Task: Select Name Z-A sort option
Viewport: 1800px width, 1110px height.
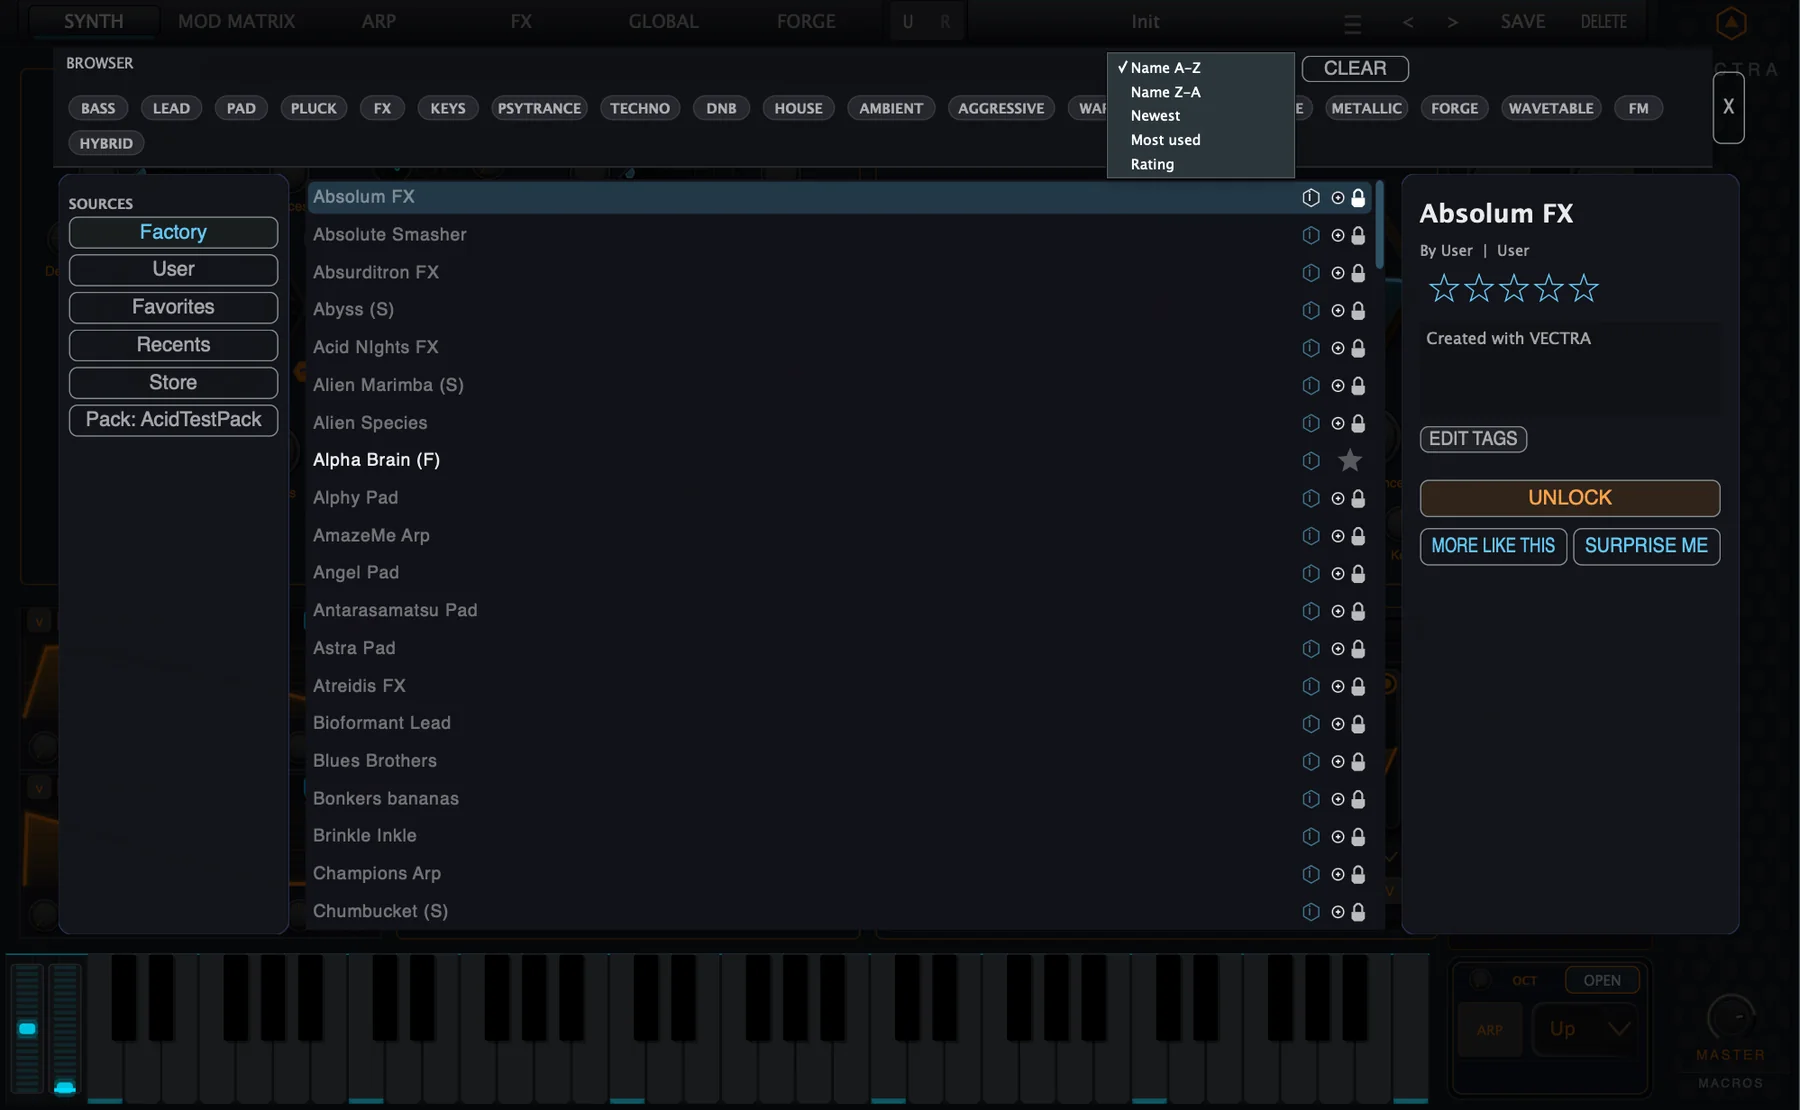Action: point(1200,92)
